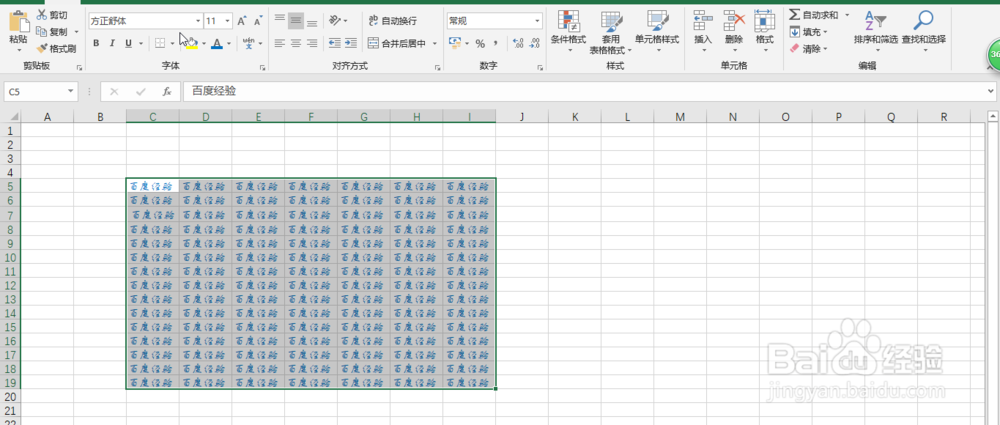Viewport: 1000px width, 425px height.
Task: Toggle Bold formatting
Action: (x=96, y=43)
